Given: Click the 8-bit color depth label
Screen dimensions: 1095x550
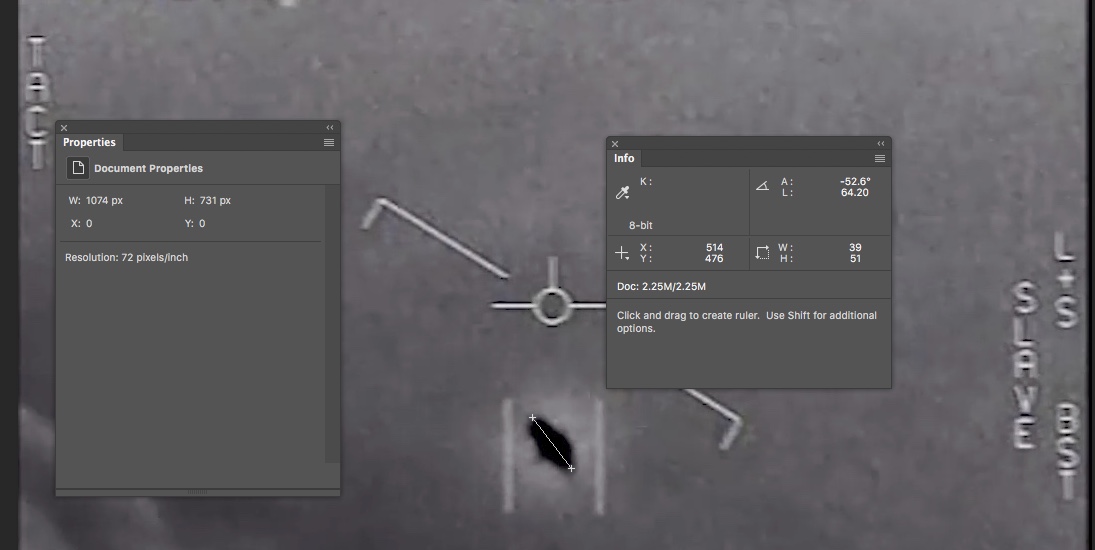Looking at the screenshot, I should (640, 225).
